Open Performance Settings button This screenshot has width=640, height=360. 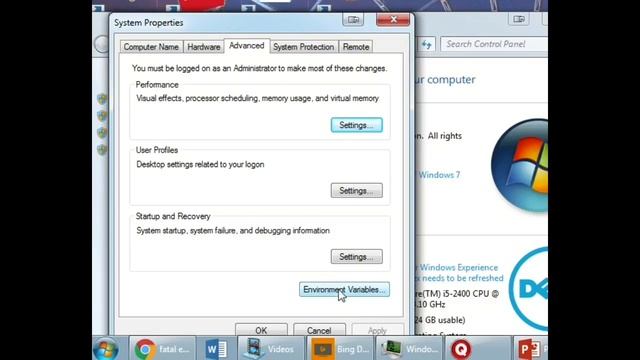(x=356, y=125)
